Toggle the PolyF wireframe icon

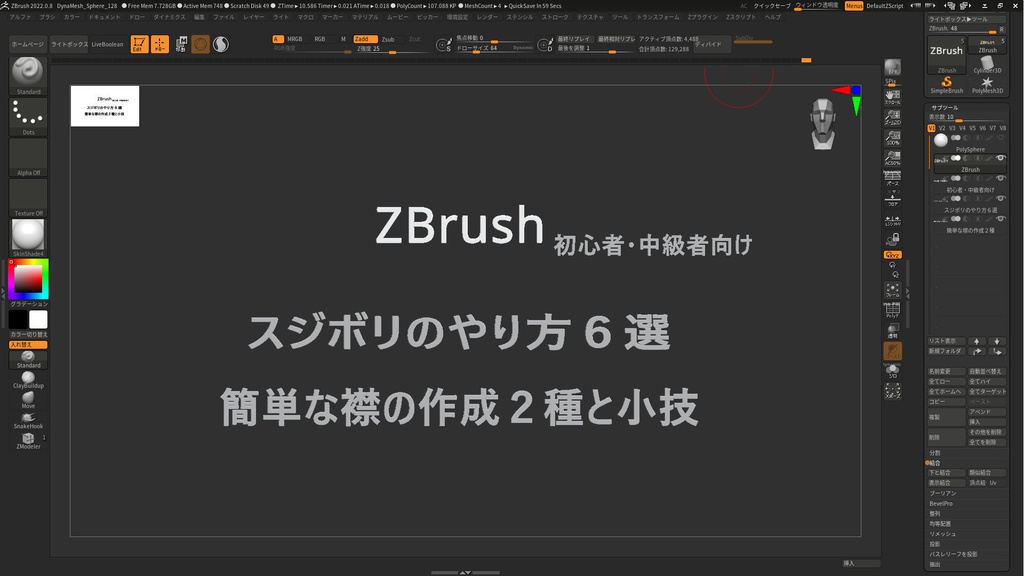point(892,310)
